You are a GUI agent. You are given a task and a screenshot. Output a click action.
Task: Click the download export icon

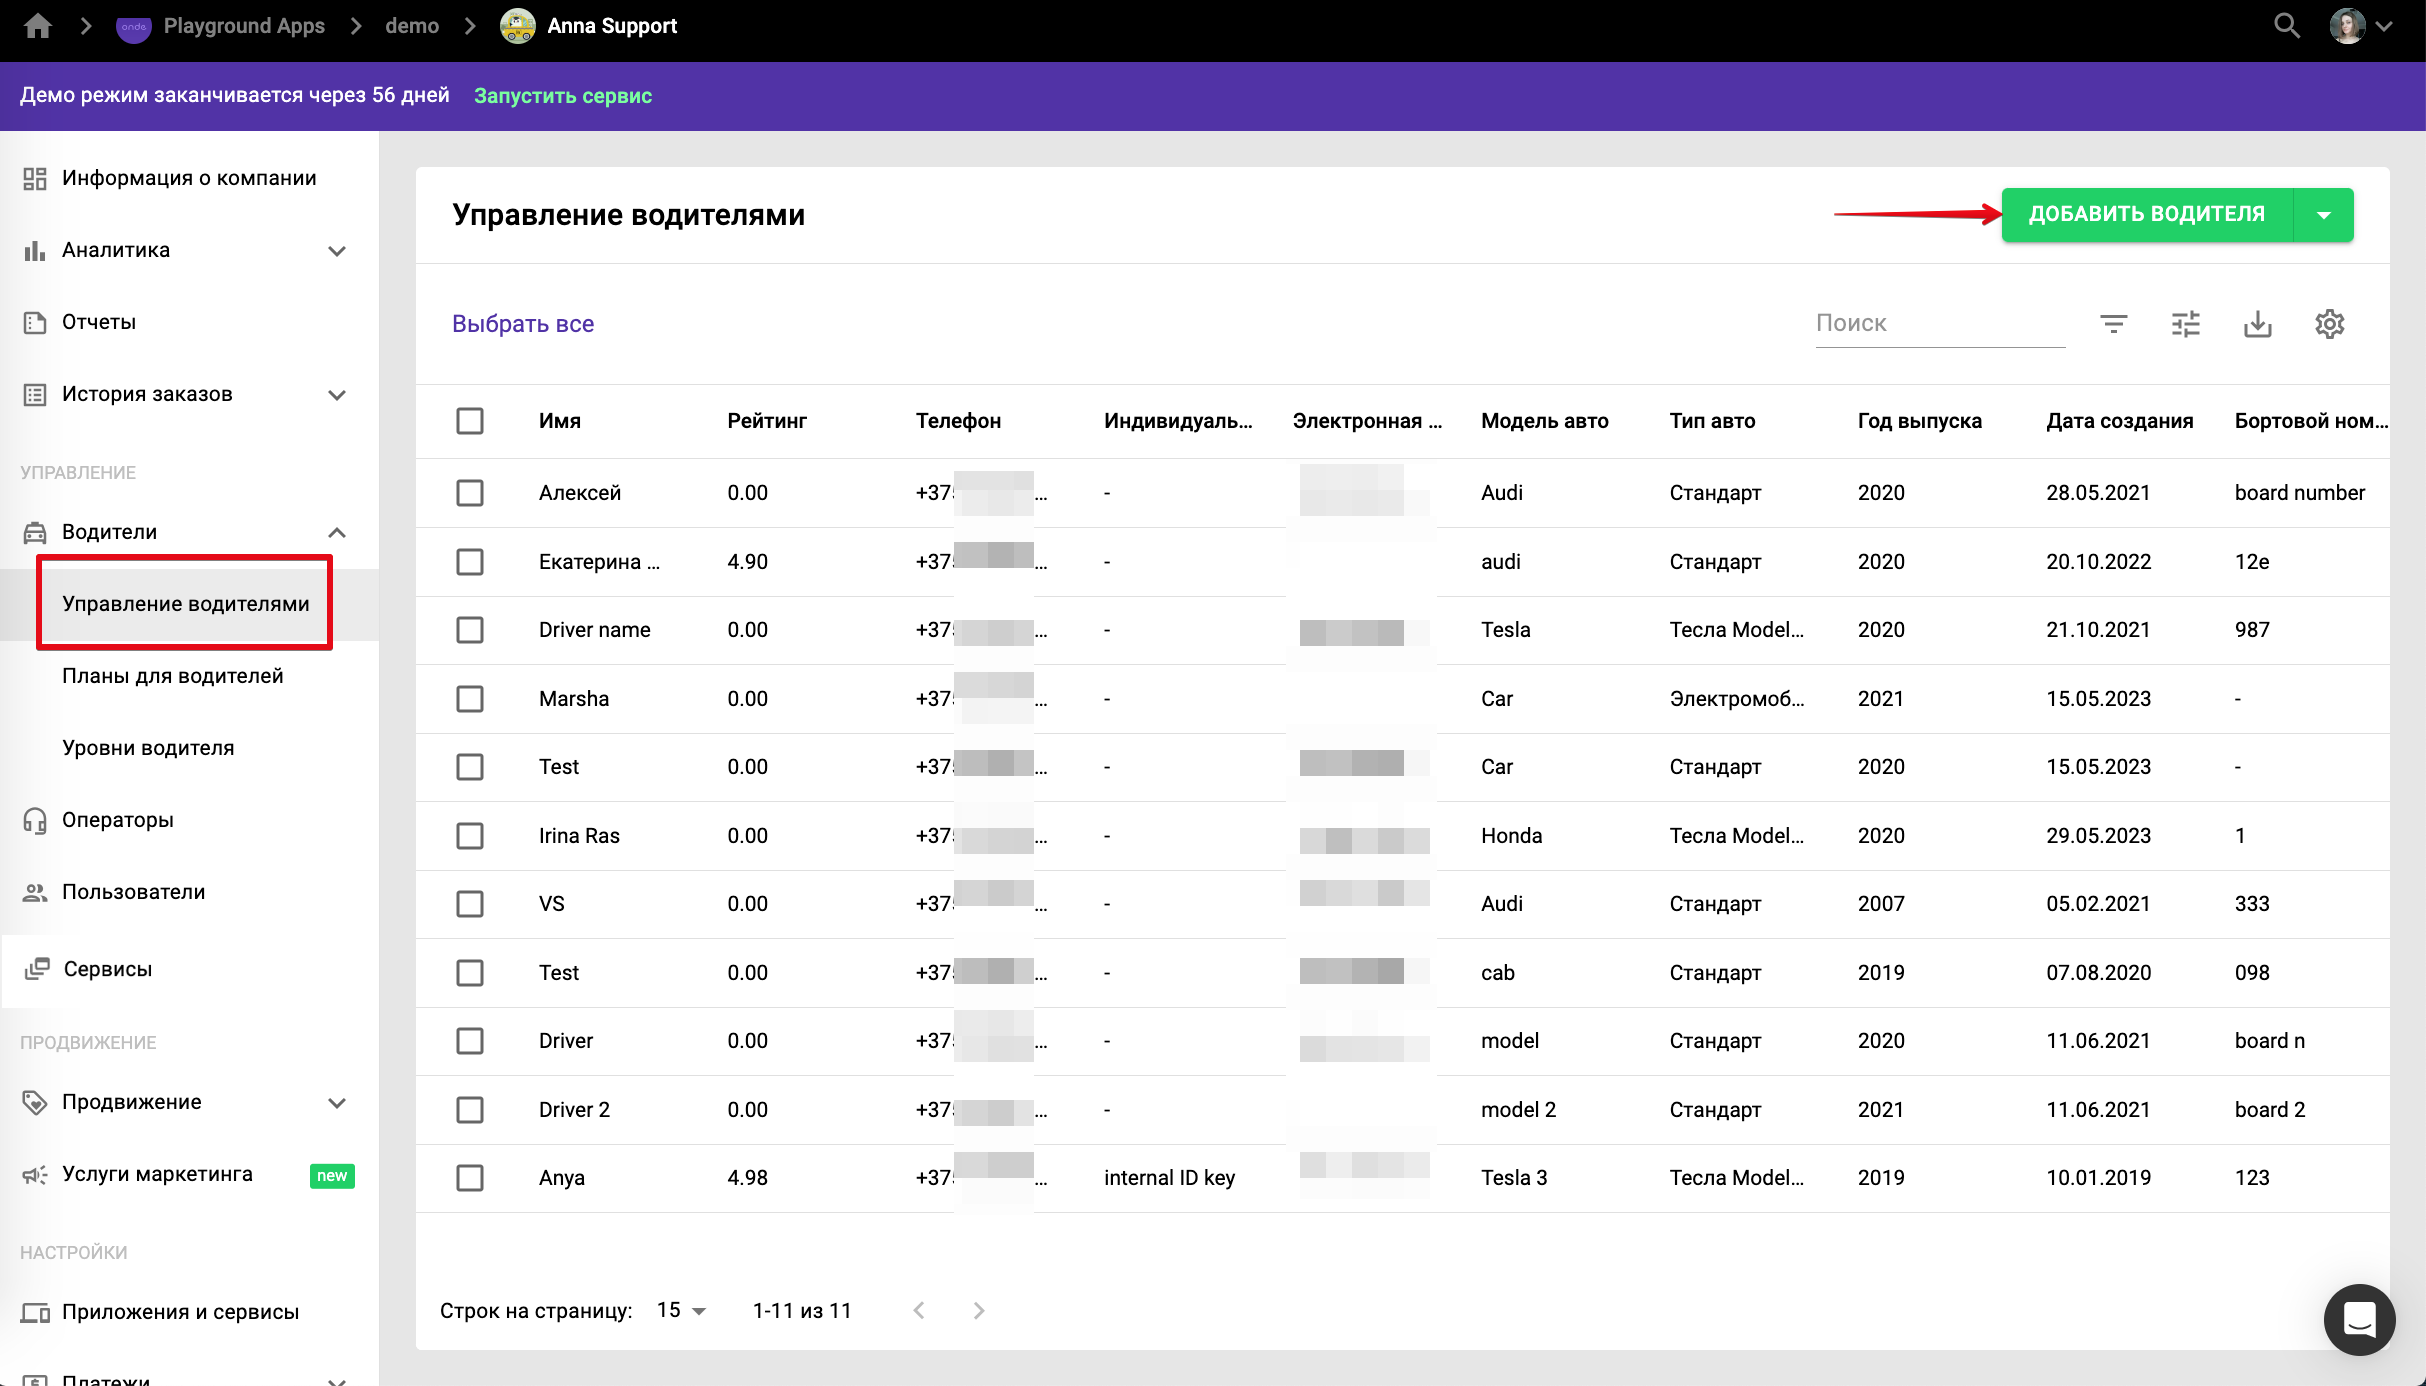(x=2257, y=324)
